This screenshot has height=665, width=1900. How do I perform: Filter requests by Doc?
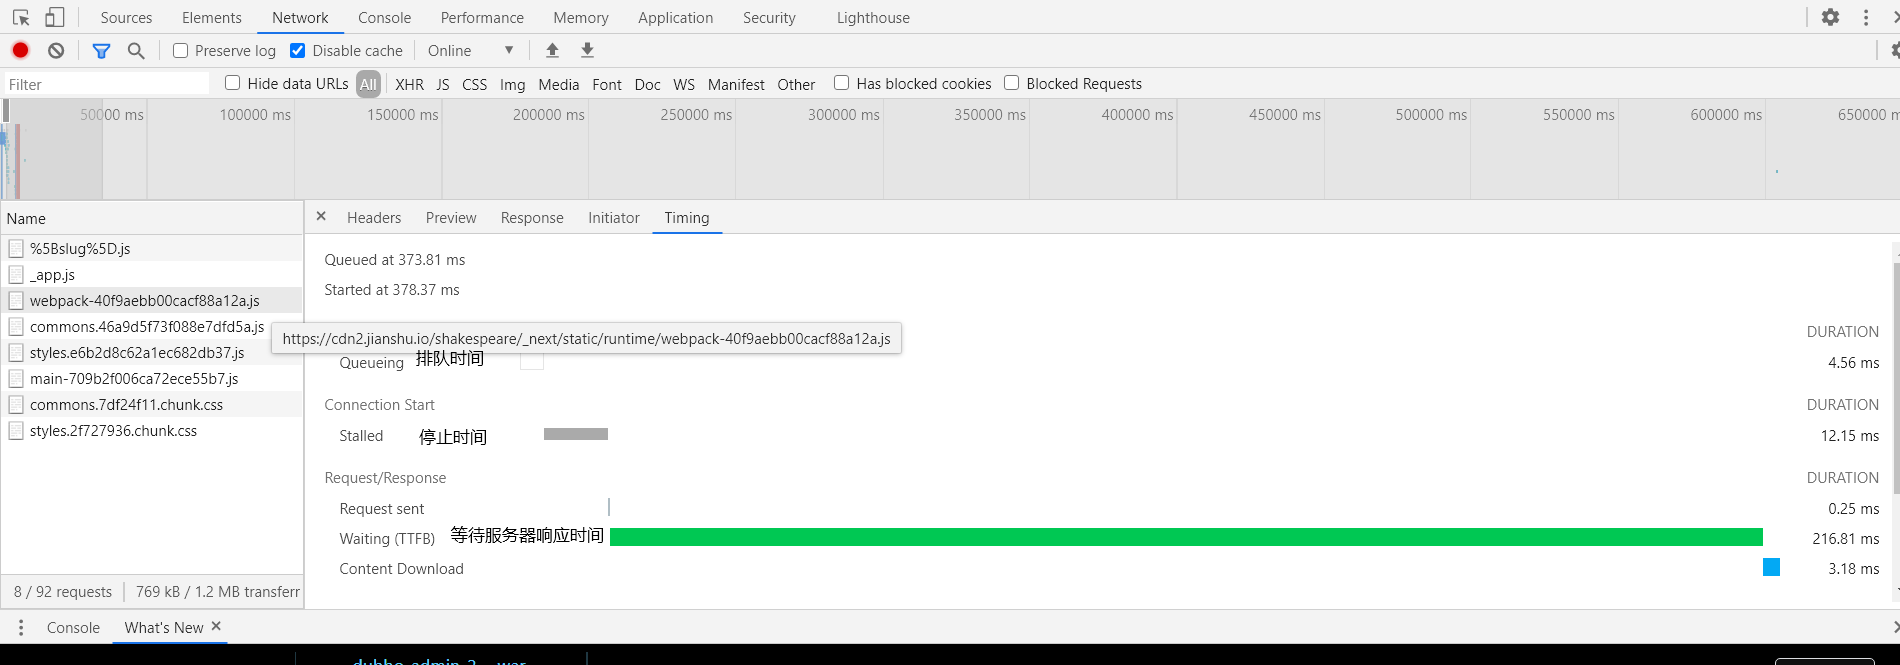648,84
